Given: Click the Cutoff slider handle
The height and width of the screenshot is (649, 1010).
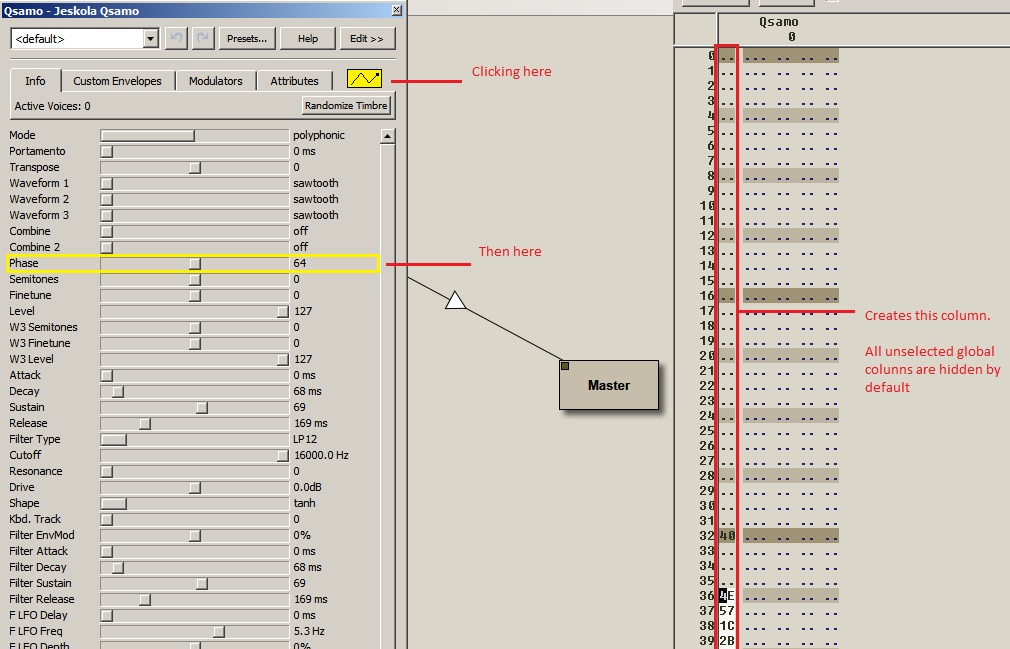Looking at the screenshot, I should [283, 455].
